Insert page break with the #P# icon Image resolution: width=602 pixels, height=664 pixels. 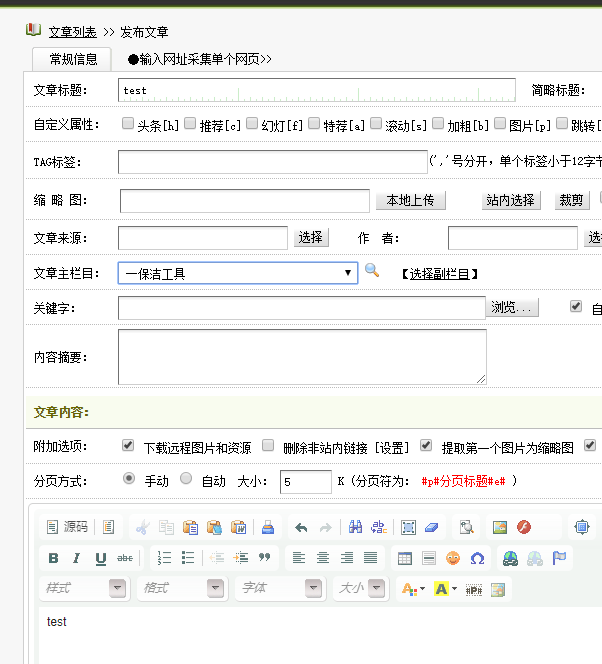pyautogui.click(x=474, y=589)
